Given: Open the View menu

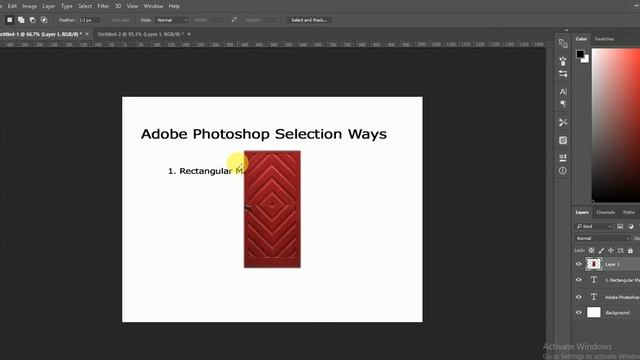Looking at the screenshot, I should (x=132, y=6).
